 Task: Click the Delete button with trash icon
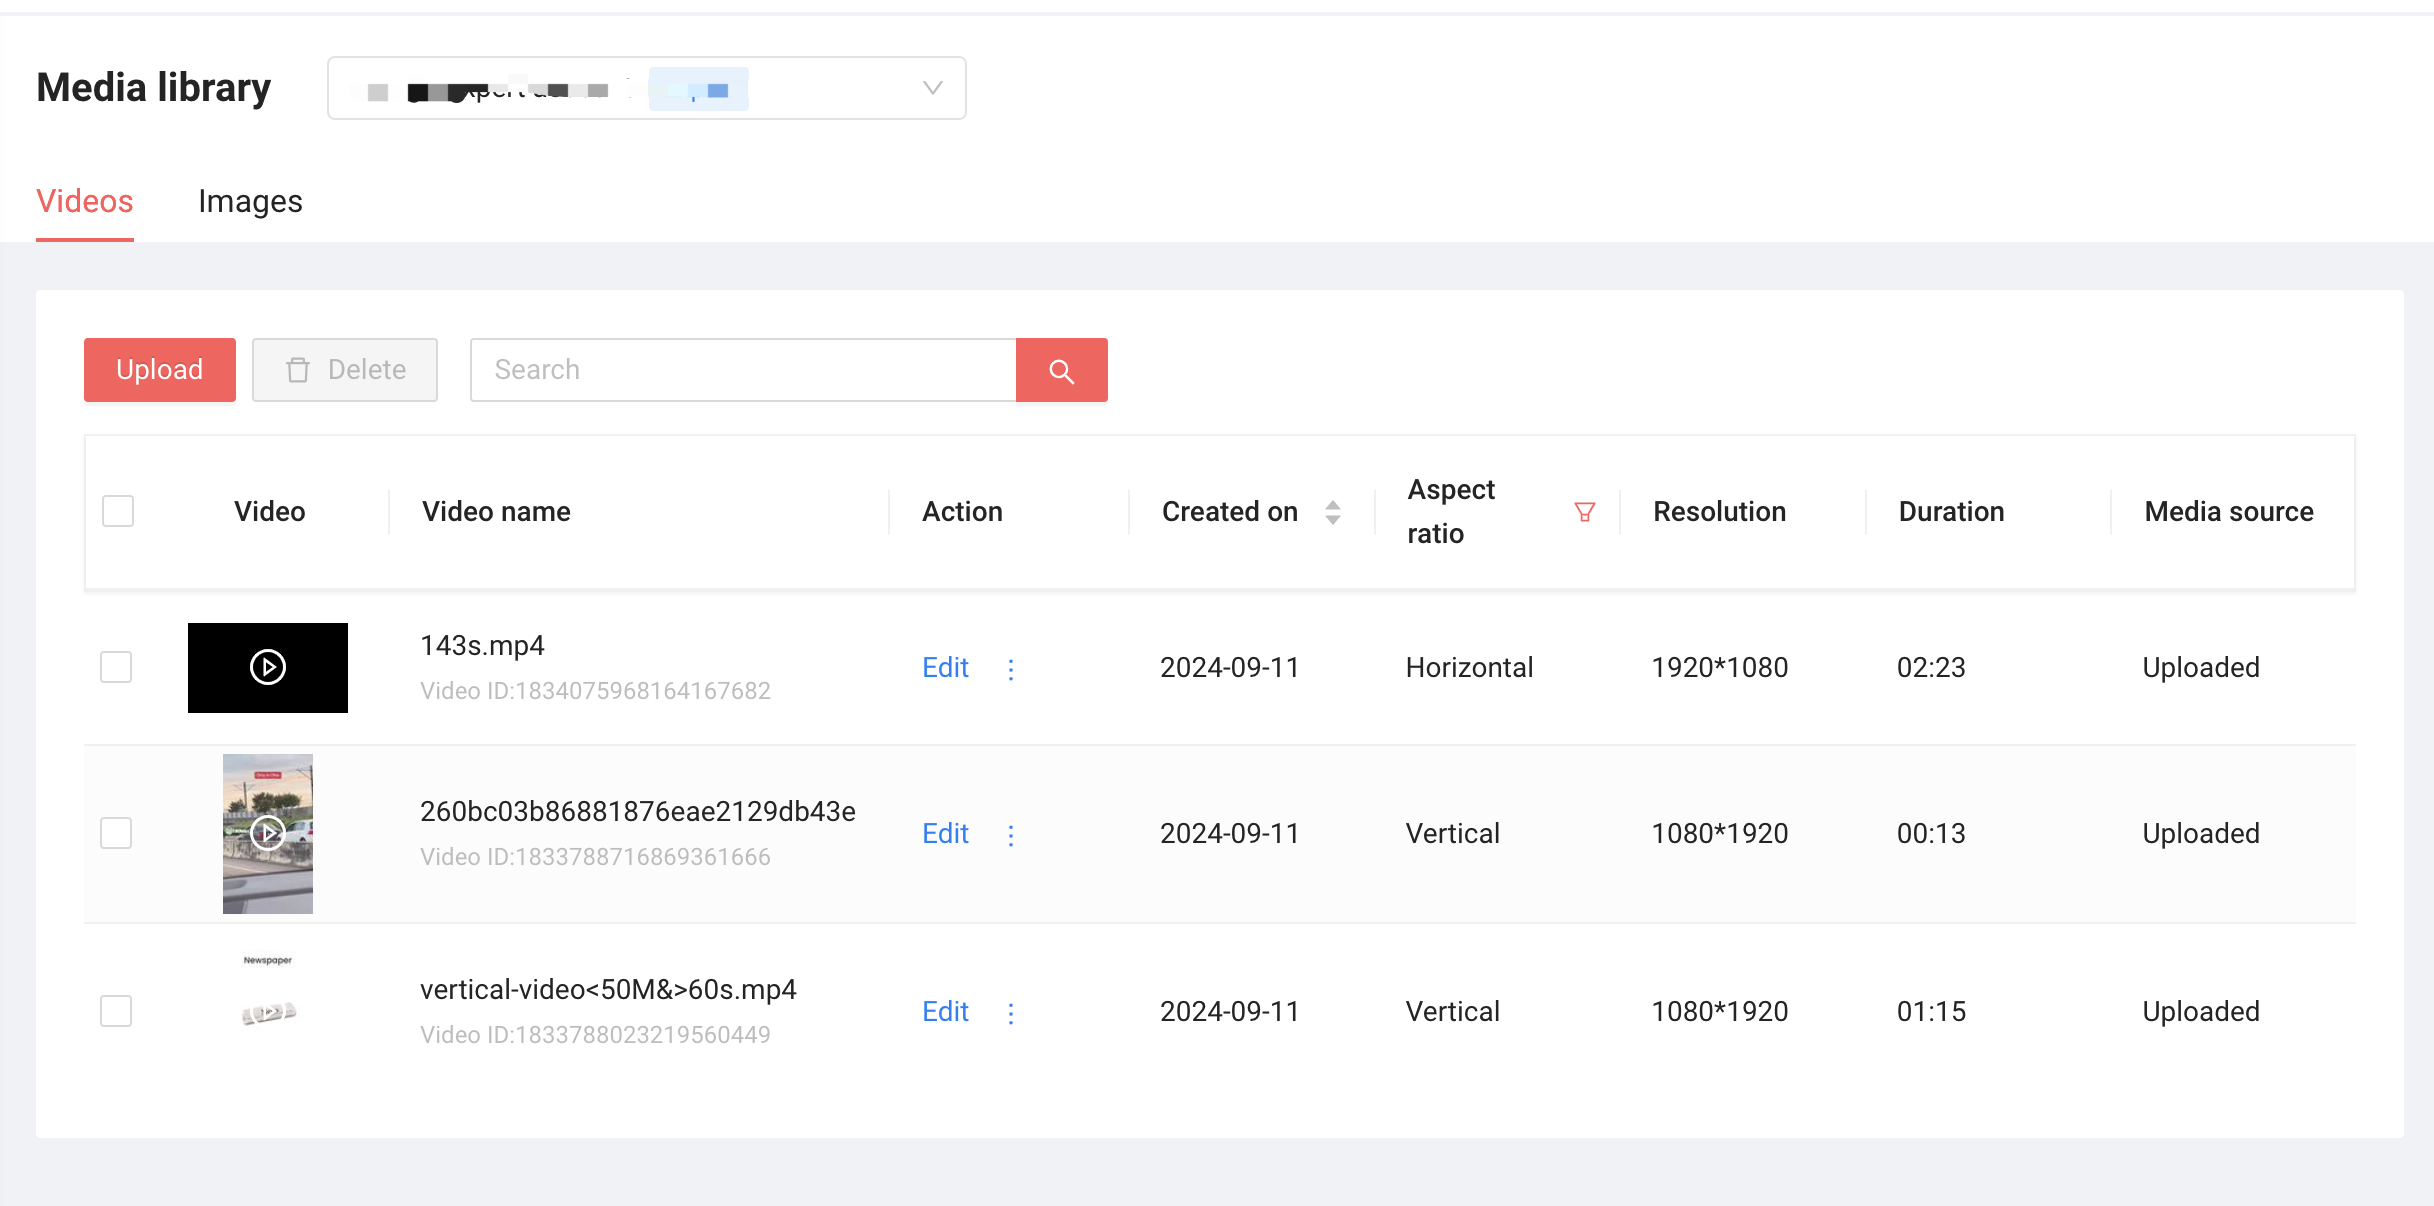(345, 370)
